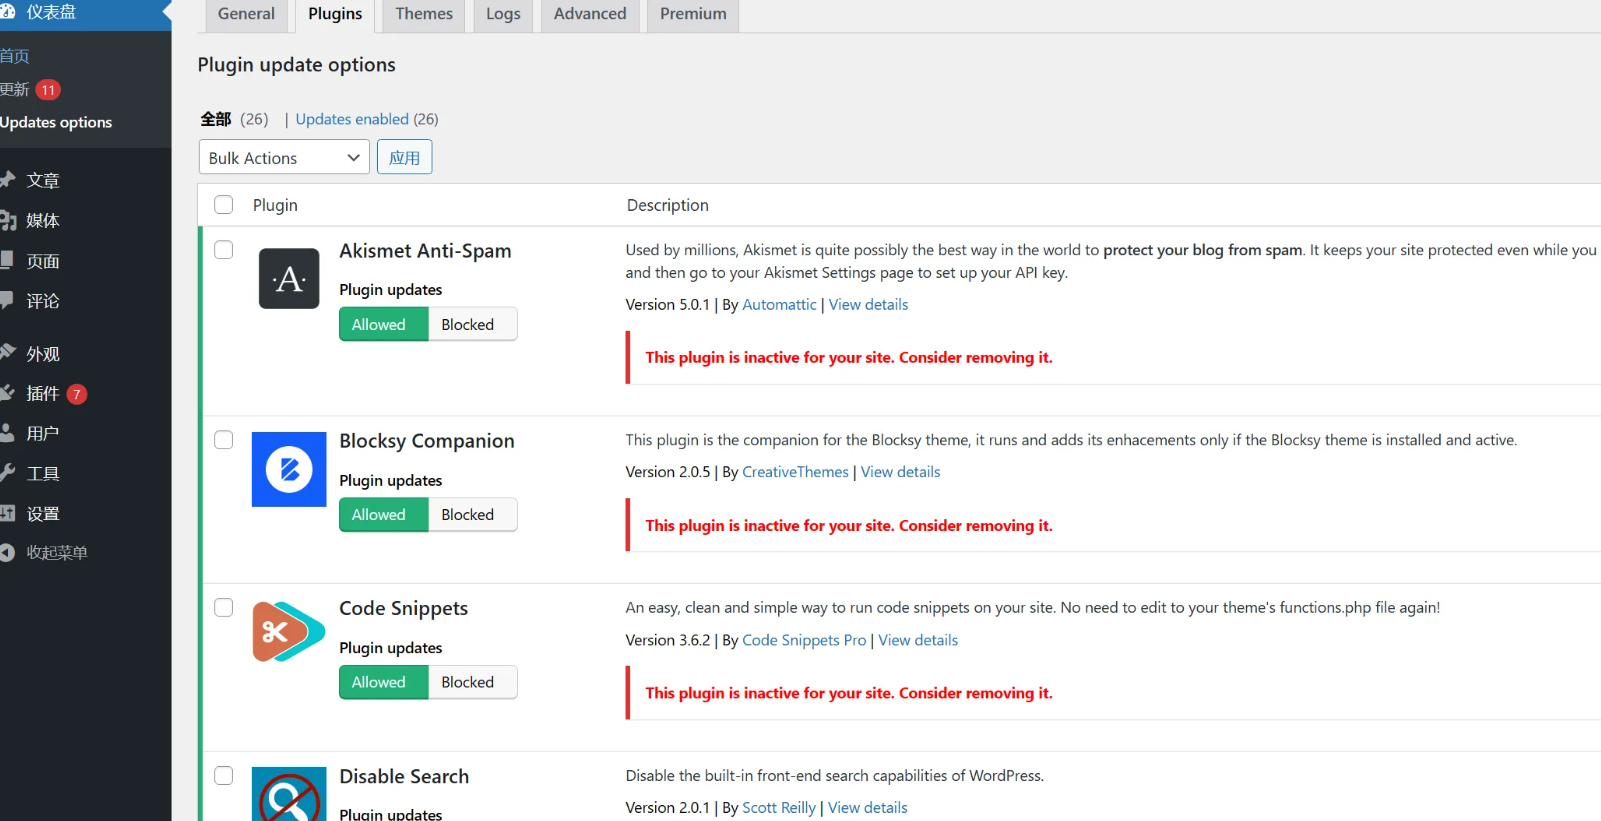Switch to the Plugins tab
Image resolution: width=1601 pixels, height=821 pixels.
[335, 14]
